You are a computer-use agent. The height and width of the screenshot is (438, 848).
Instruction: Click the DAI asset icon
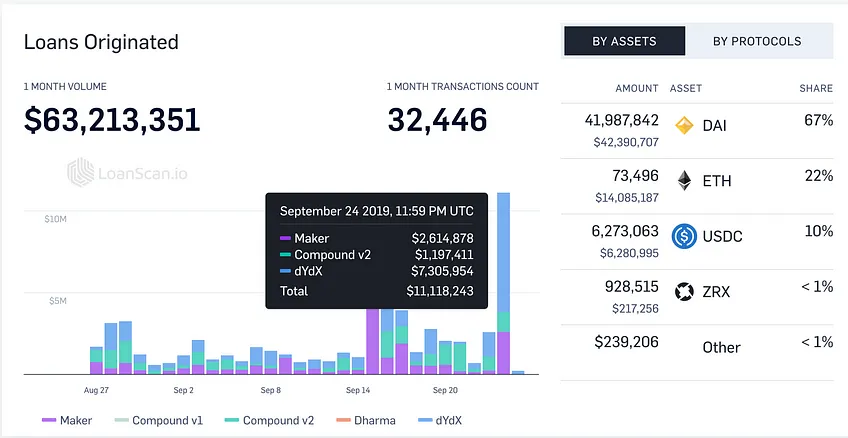[684, 125]
